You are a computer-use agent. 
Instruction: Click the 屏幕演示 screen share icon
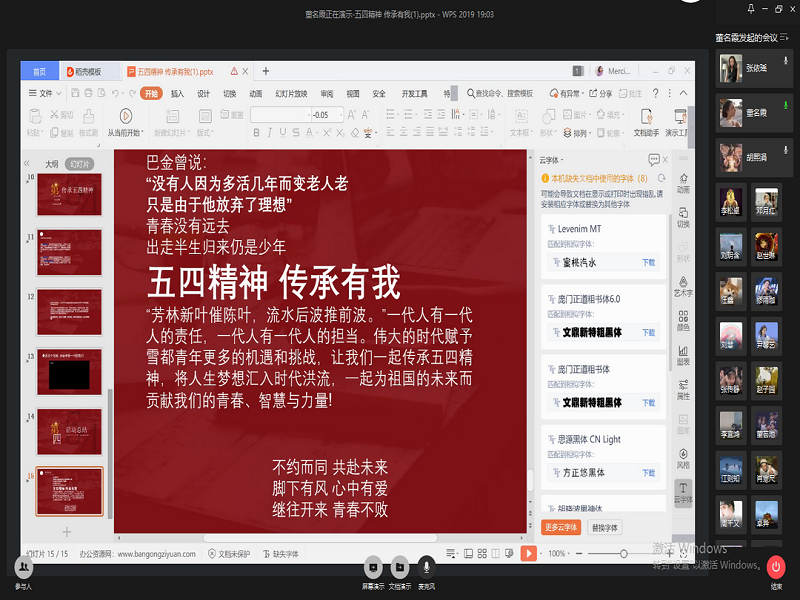click(x=372, y=567)
